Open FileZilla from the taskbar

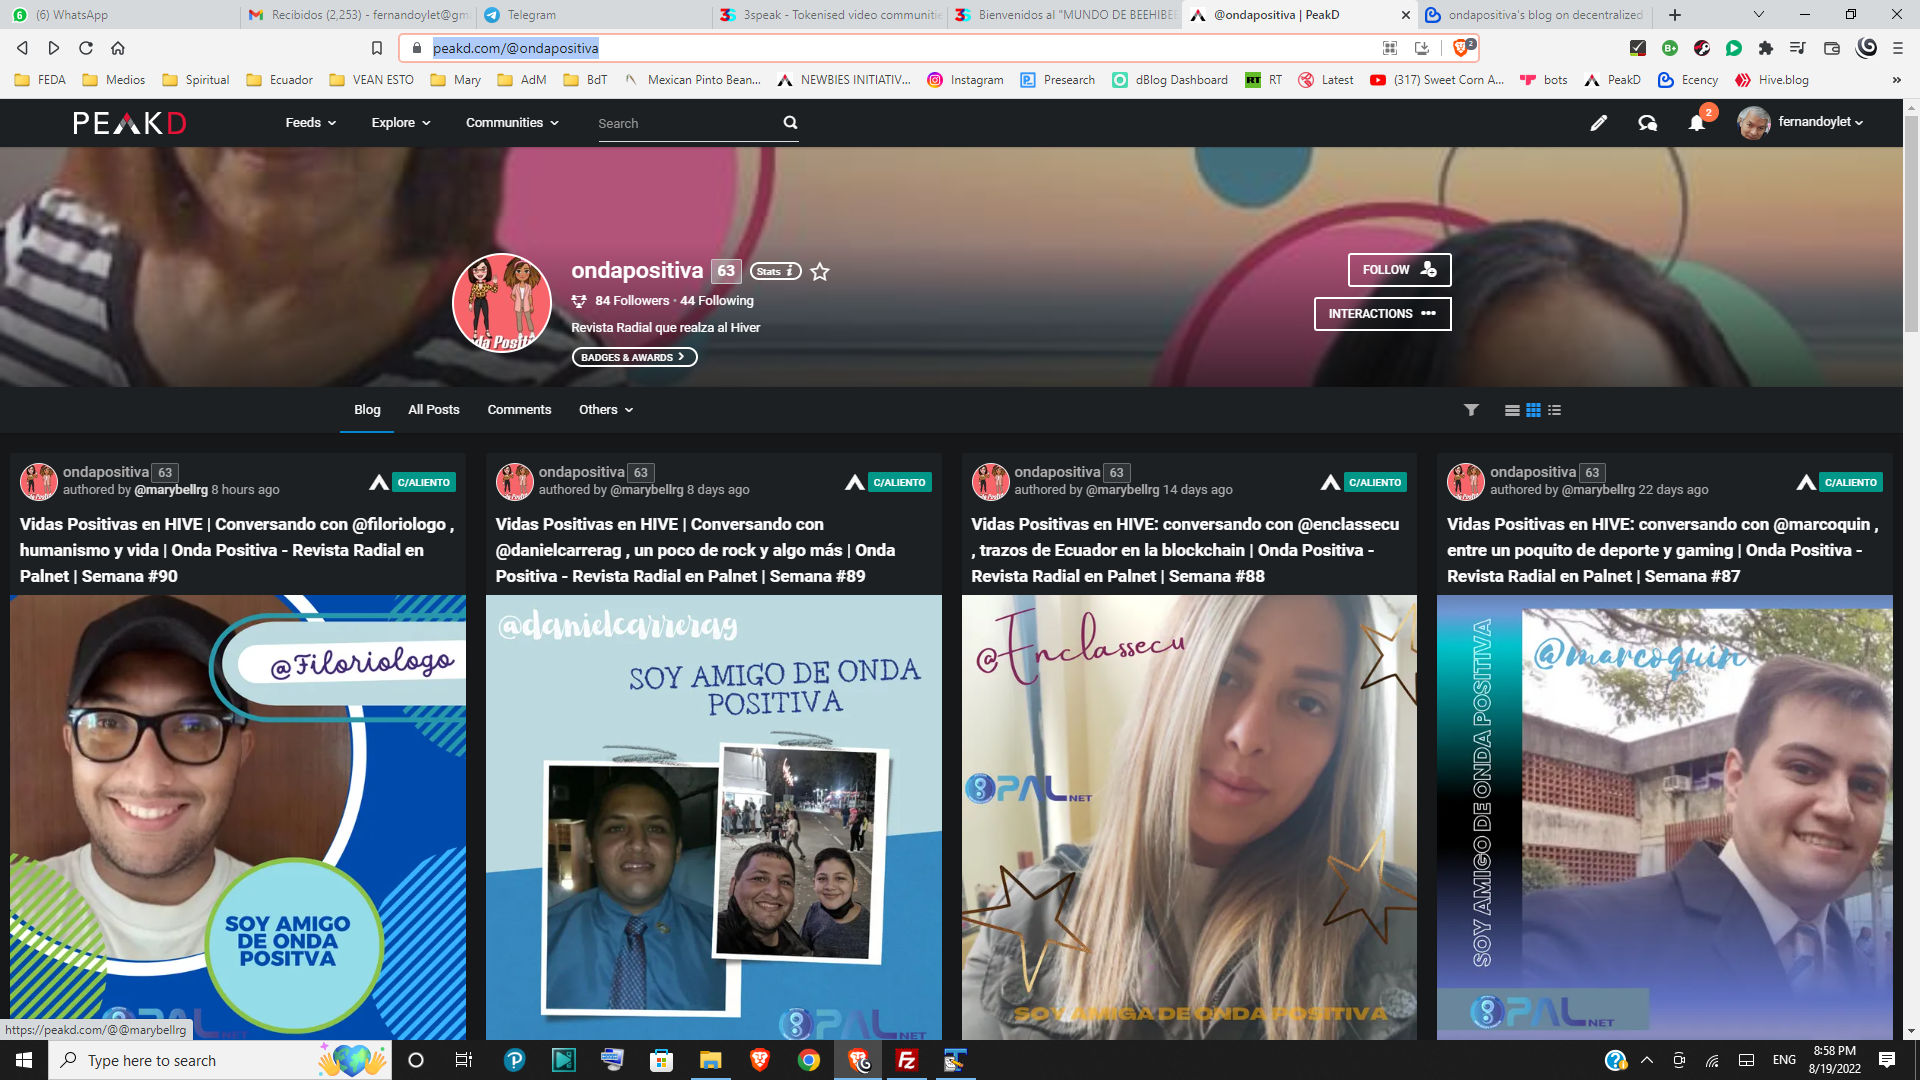click(907, 1060)
